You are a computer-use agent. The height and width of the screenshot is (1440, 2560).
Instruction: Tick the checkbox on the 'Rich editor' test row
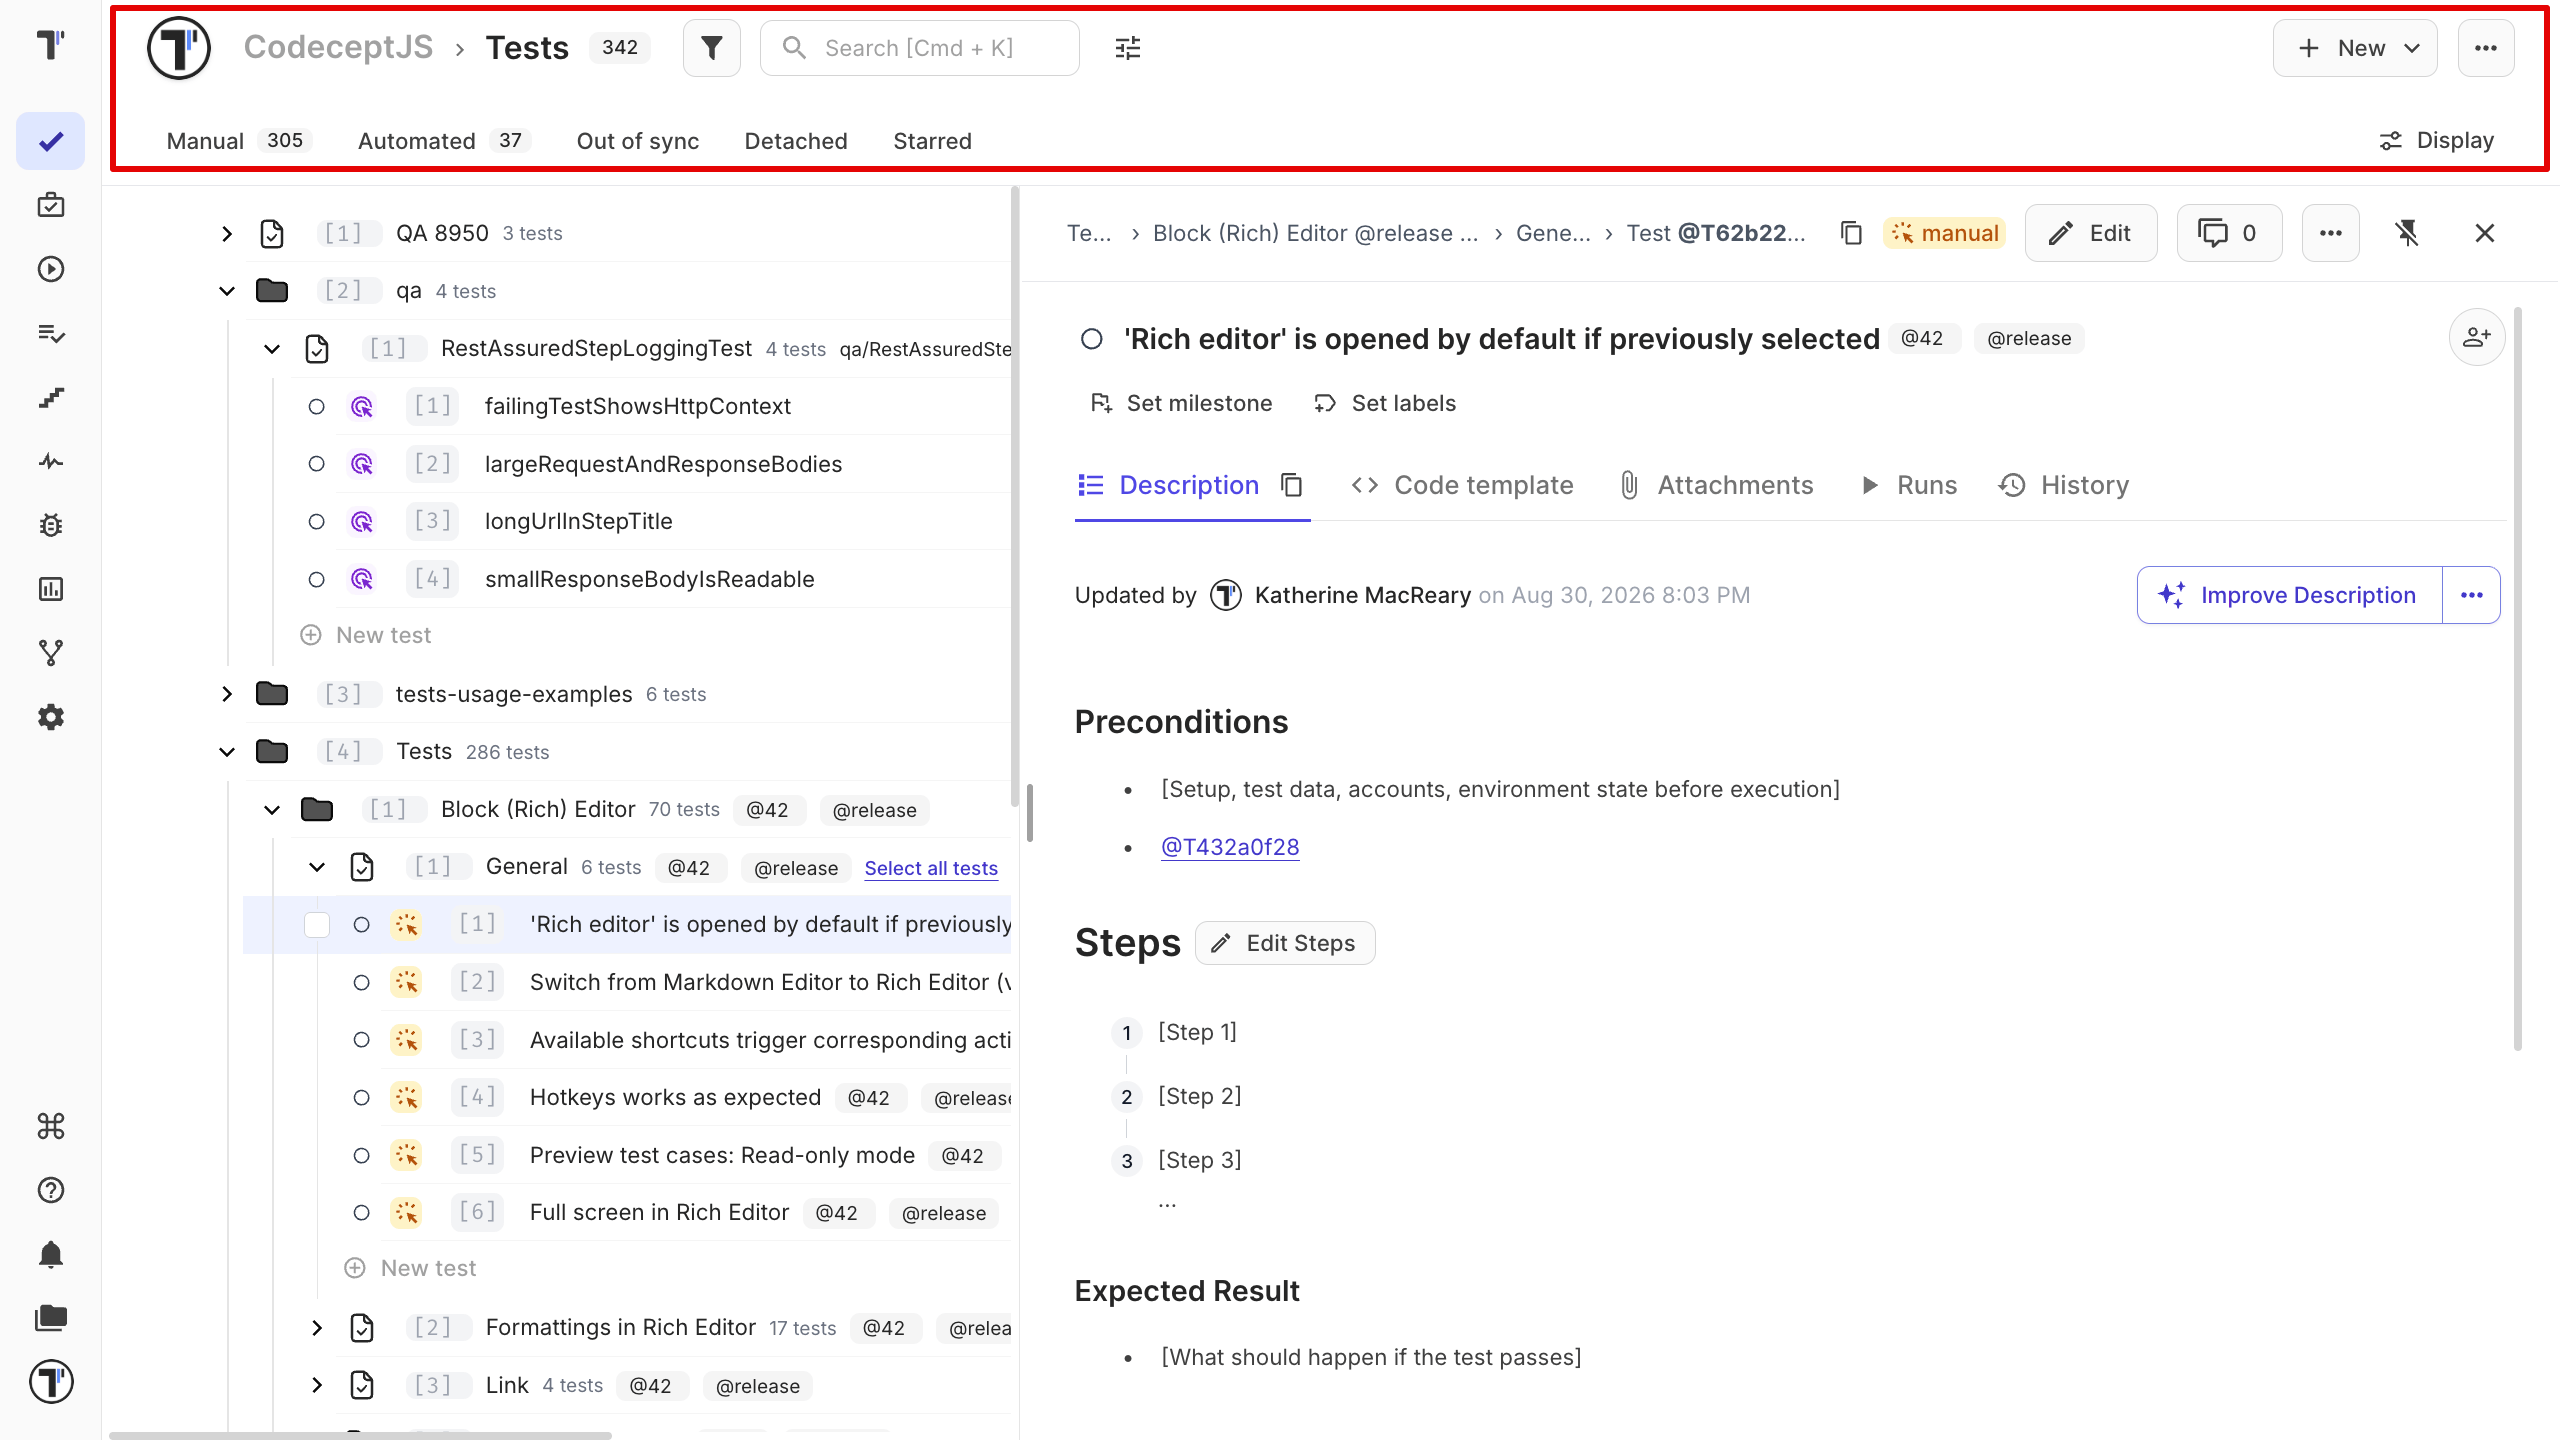[x=317, y=925]
